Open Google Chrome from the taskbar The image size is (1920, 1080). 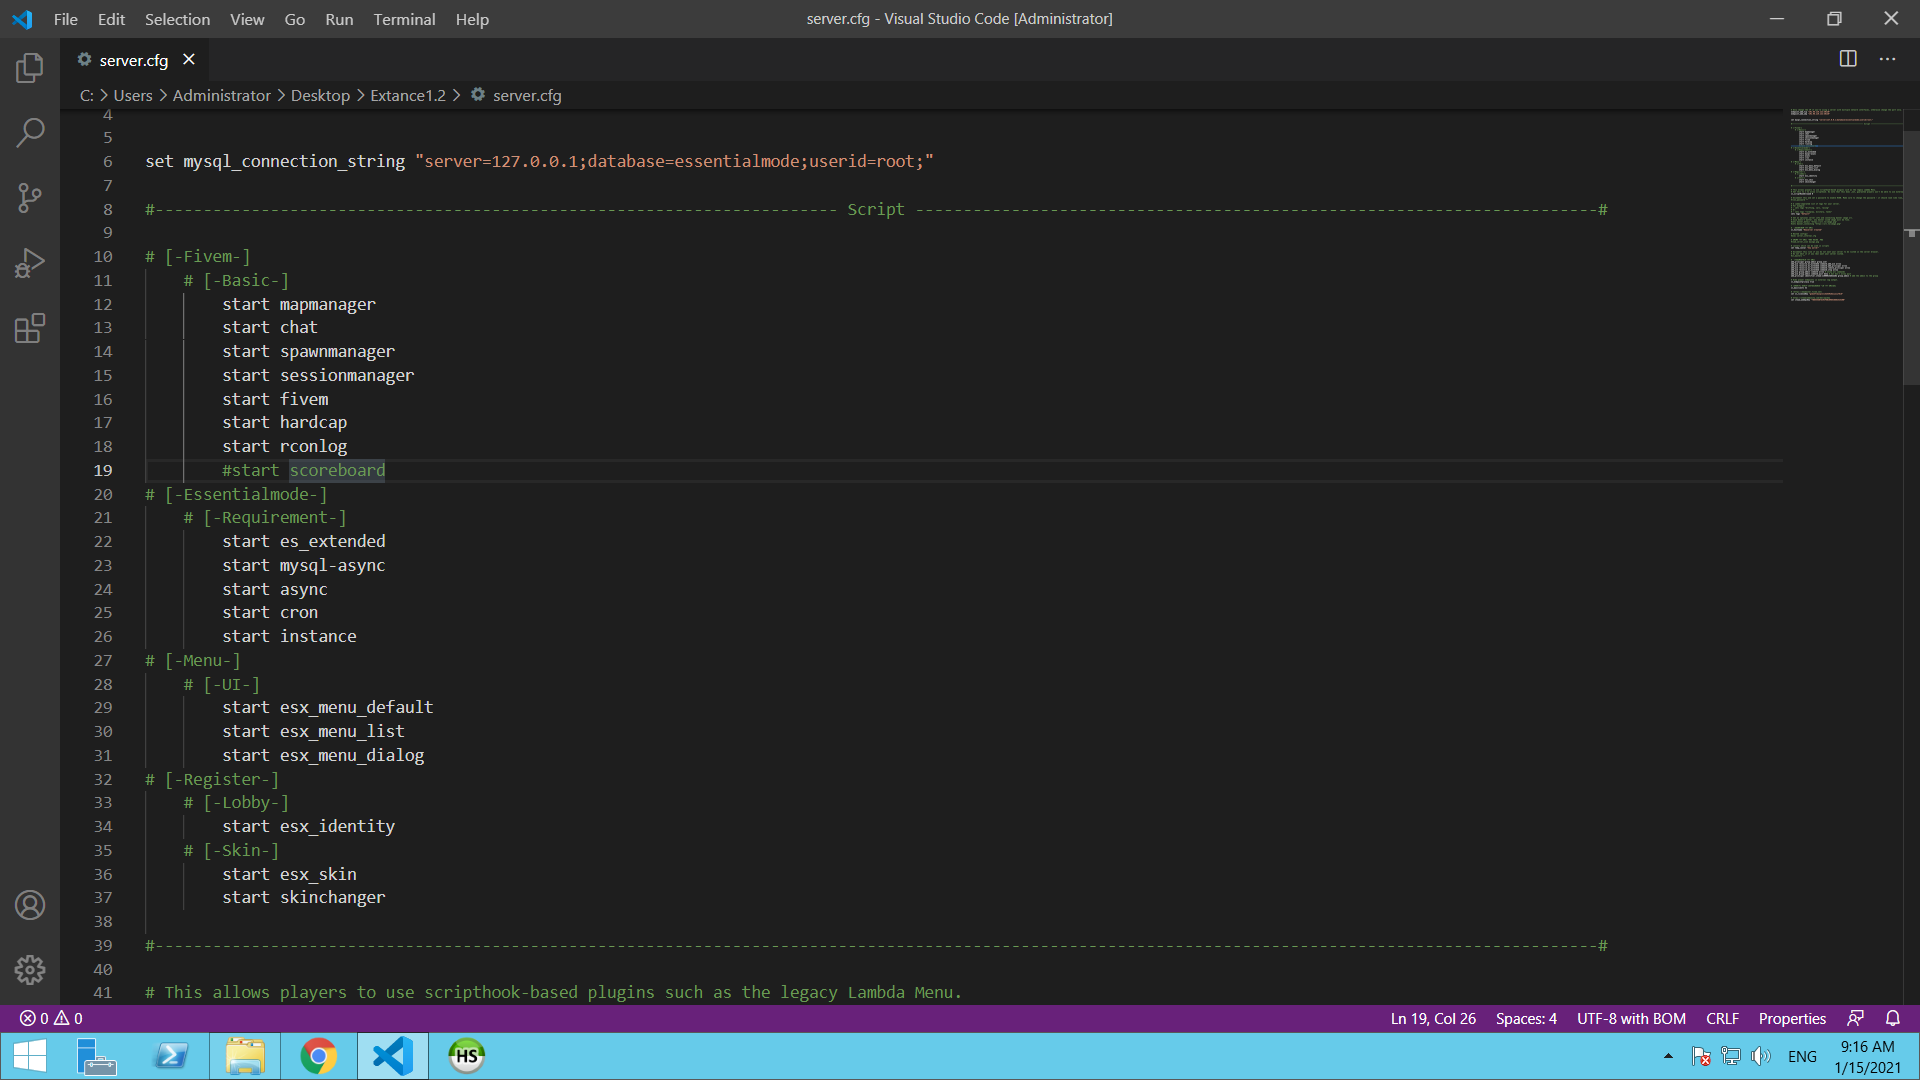(x=319, y=1056)
